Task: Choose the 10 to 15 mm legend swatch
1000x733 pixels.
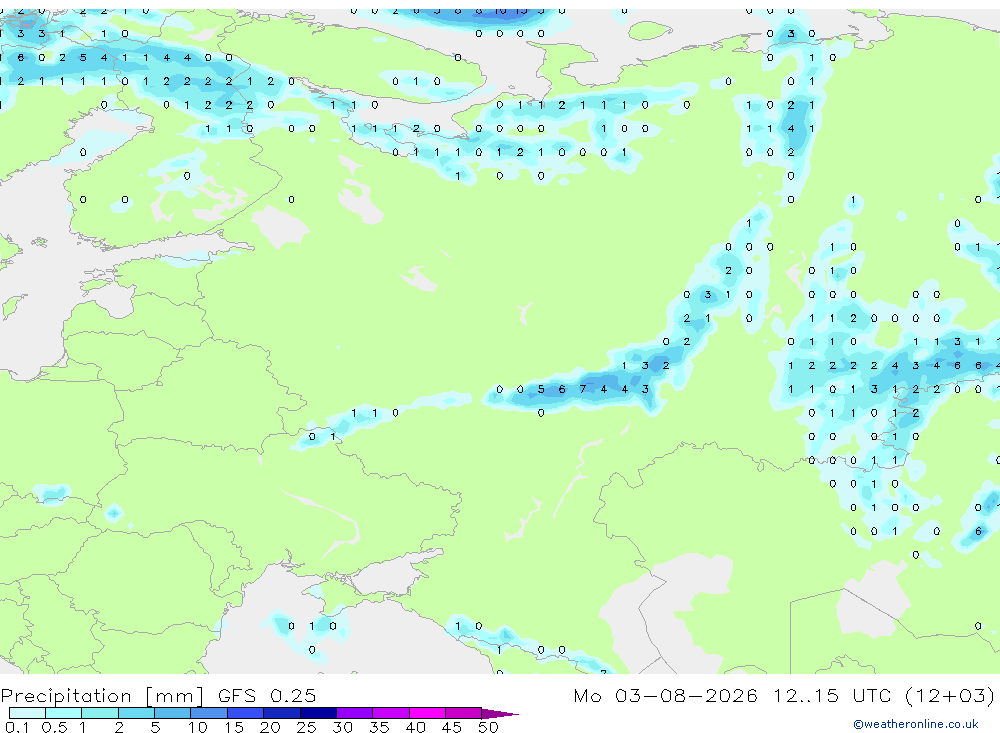Action: pyautogui.click(x=209, y=713)
